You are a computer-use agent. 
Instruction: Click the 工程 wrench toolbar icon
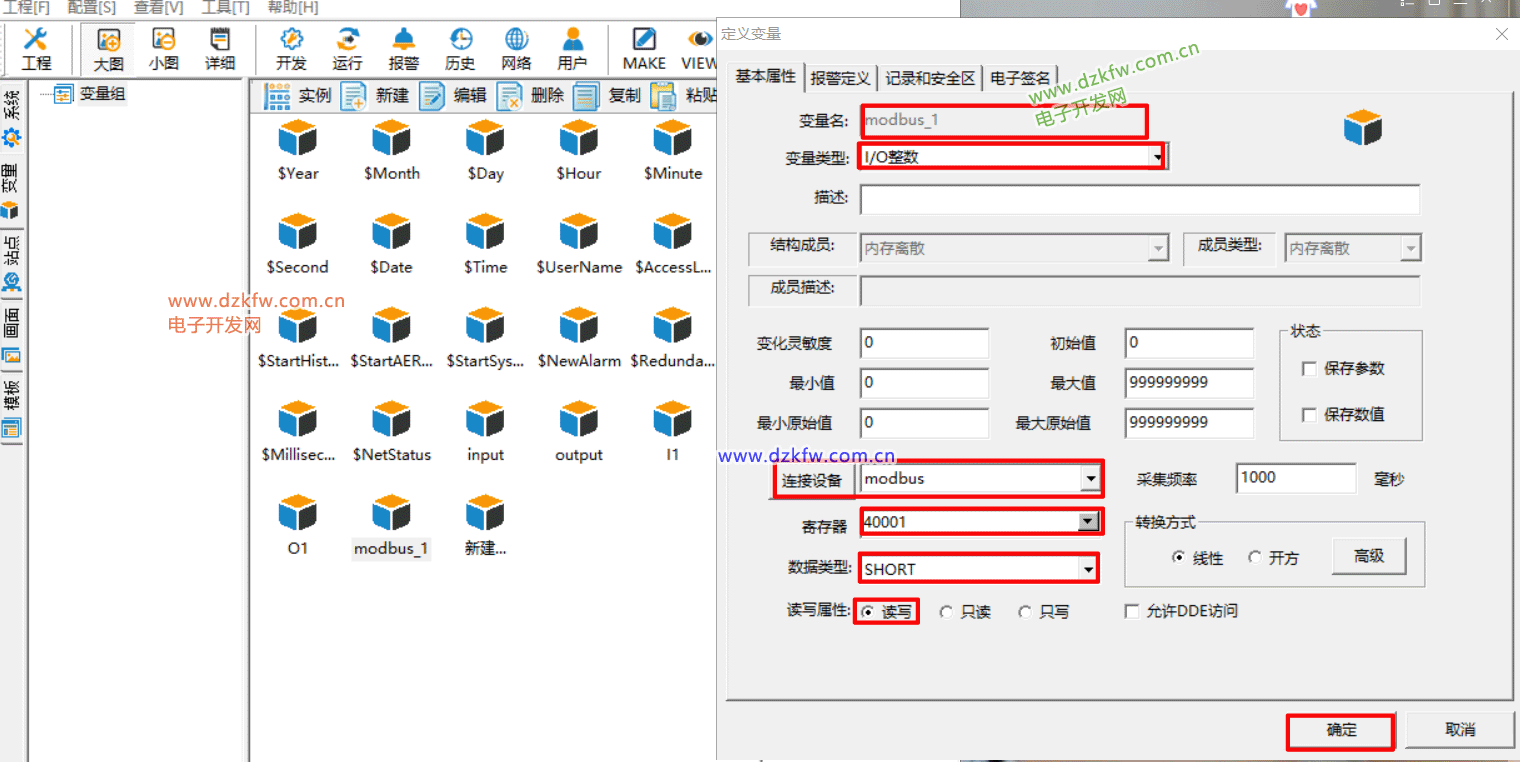click(36, 48)
